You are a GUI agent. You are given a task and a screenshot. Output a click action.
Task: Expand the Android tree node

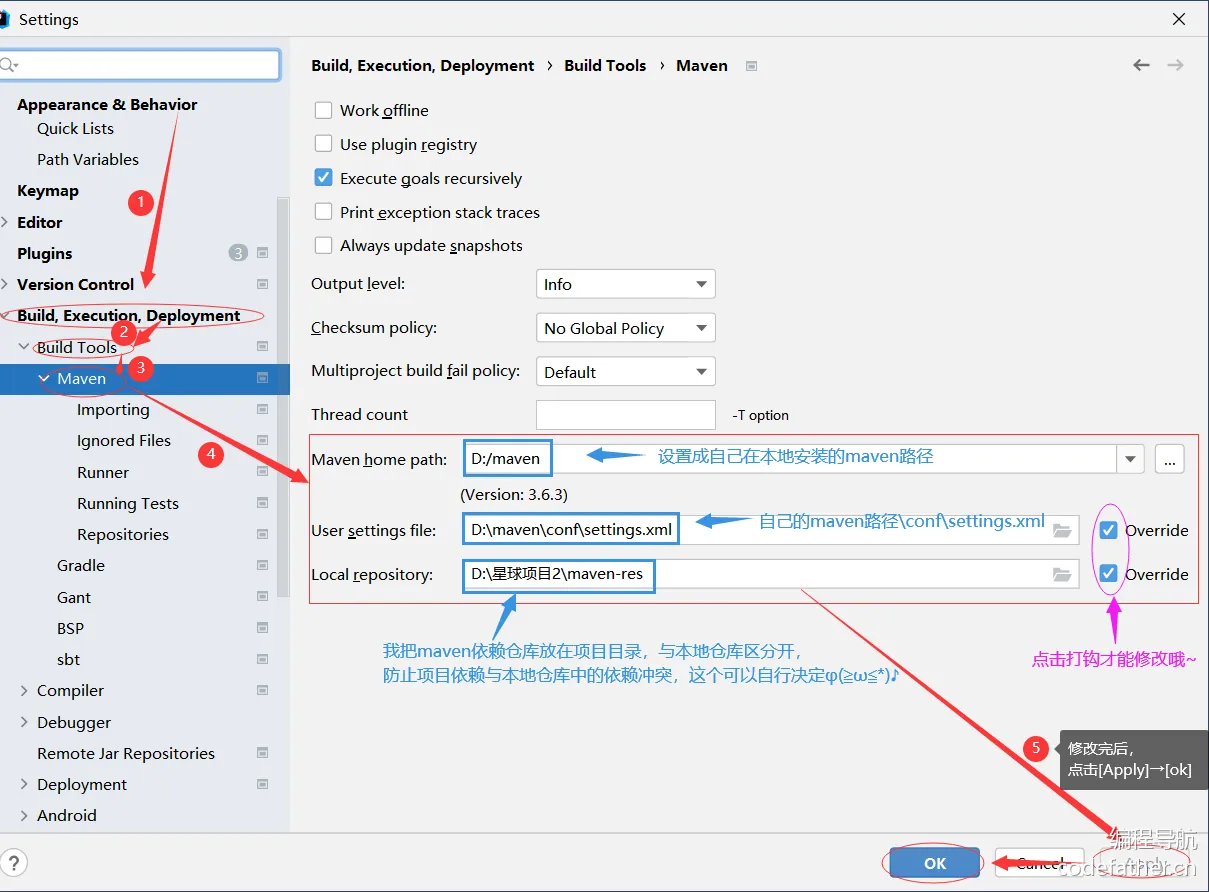(25, 815)
